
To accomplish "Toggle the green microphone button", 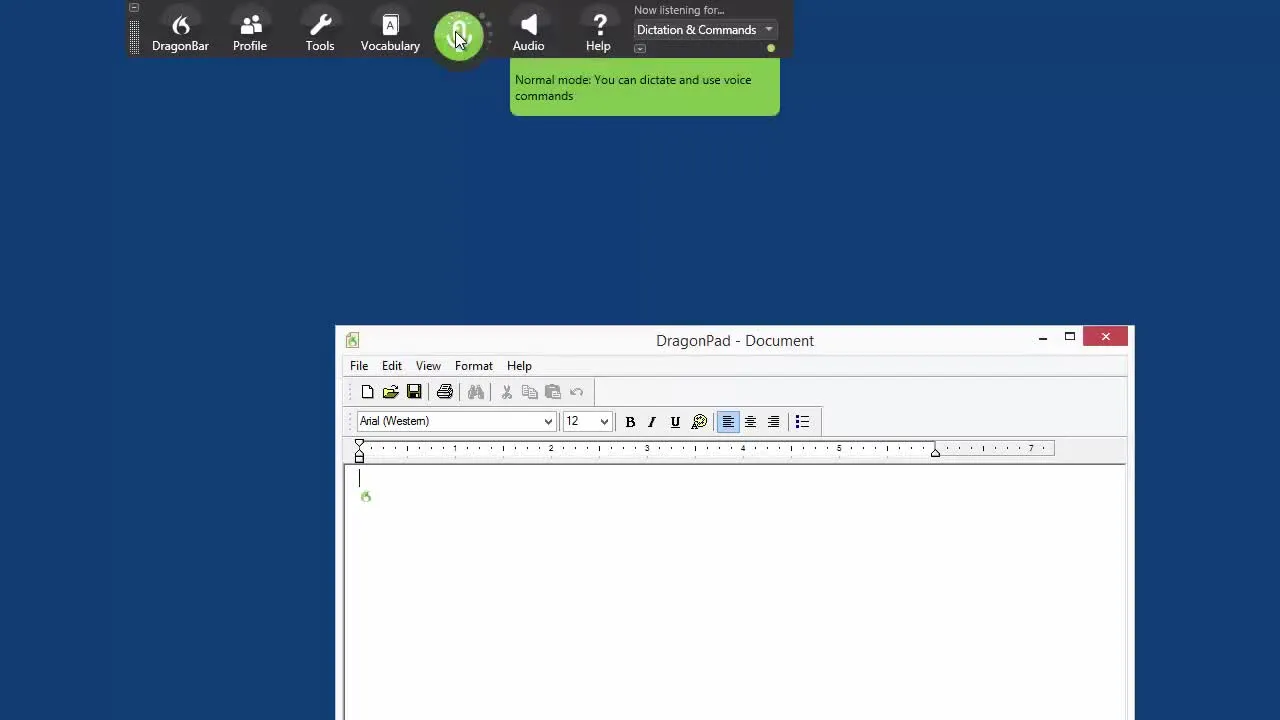I will click(x=459, y=36).
